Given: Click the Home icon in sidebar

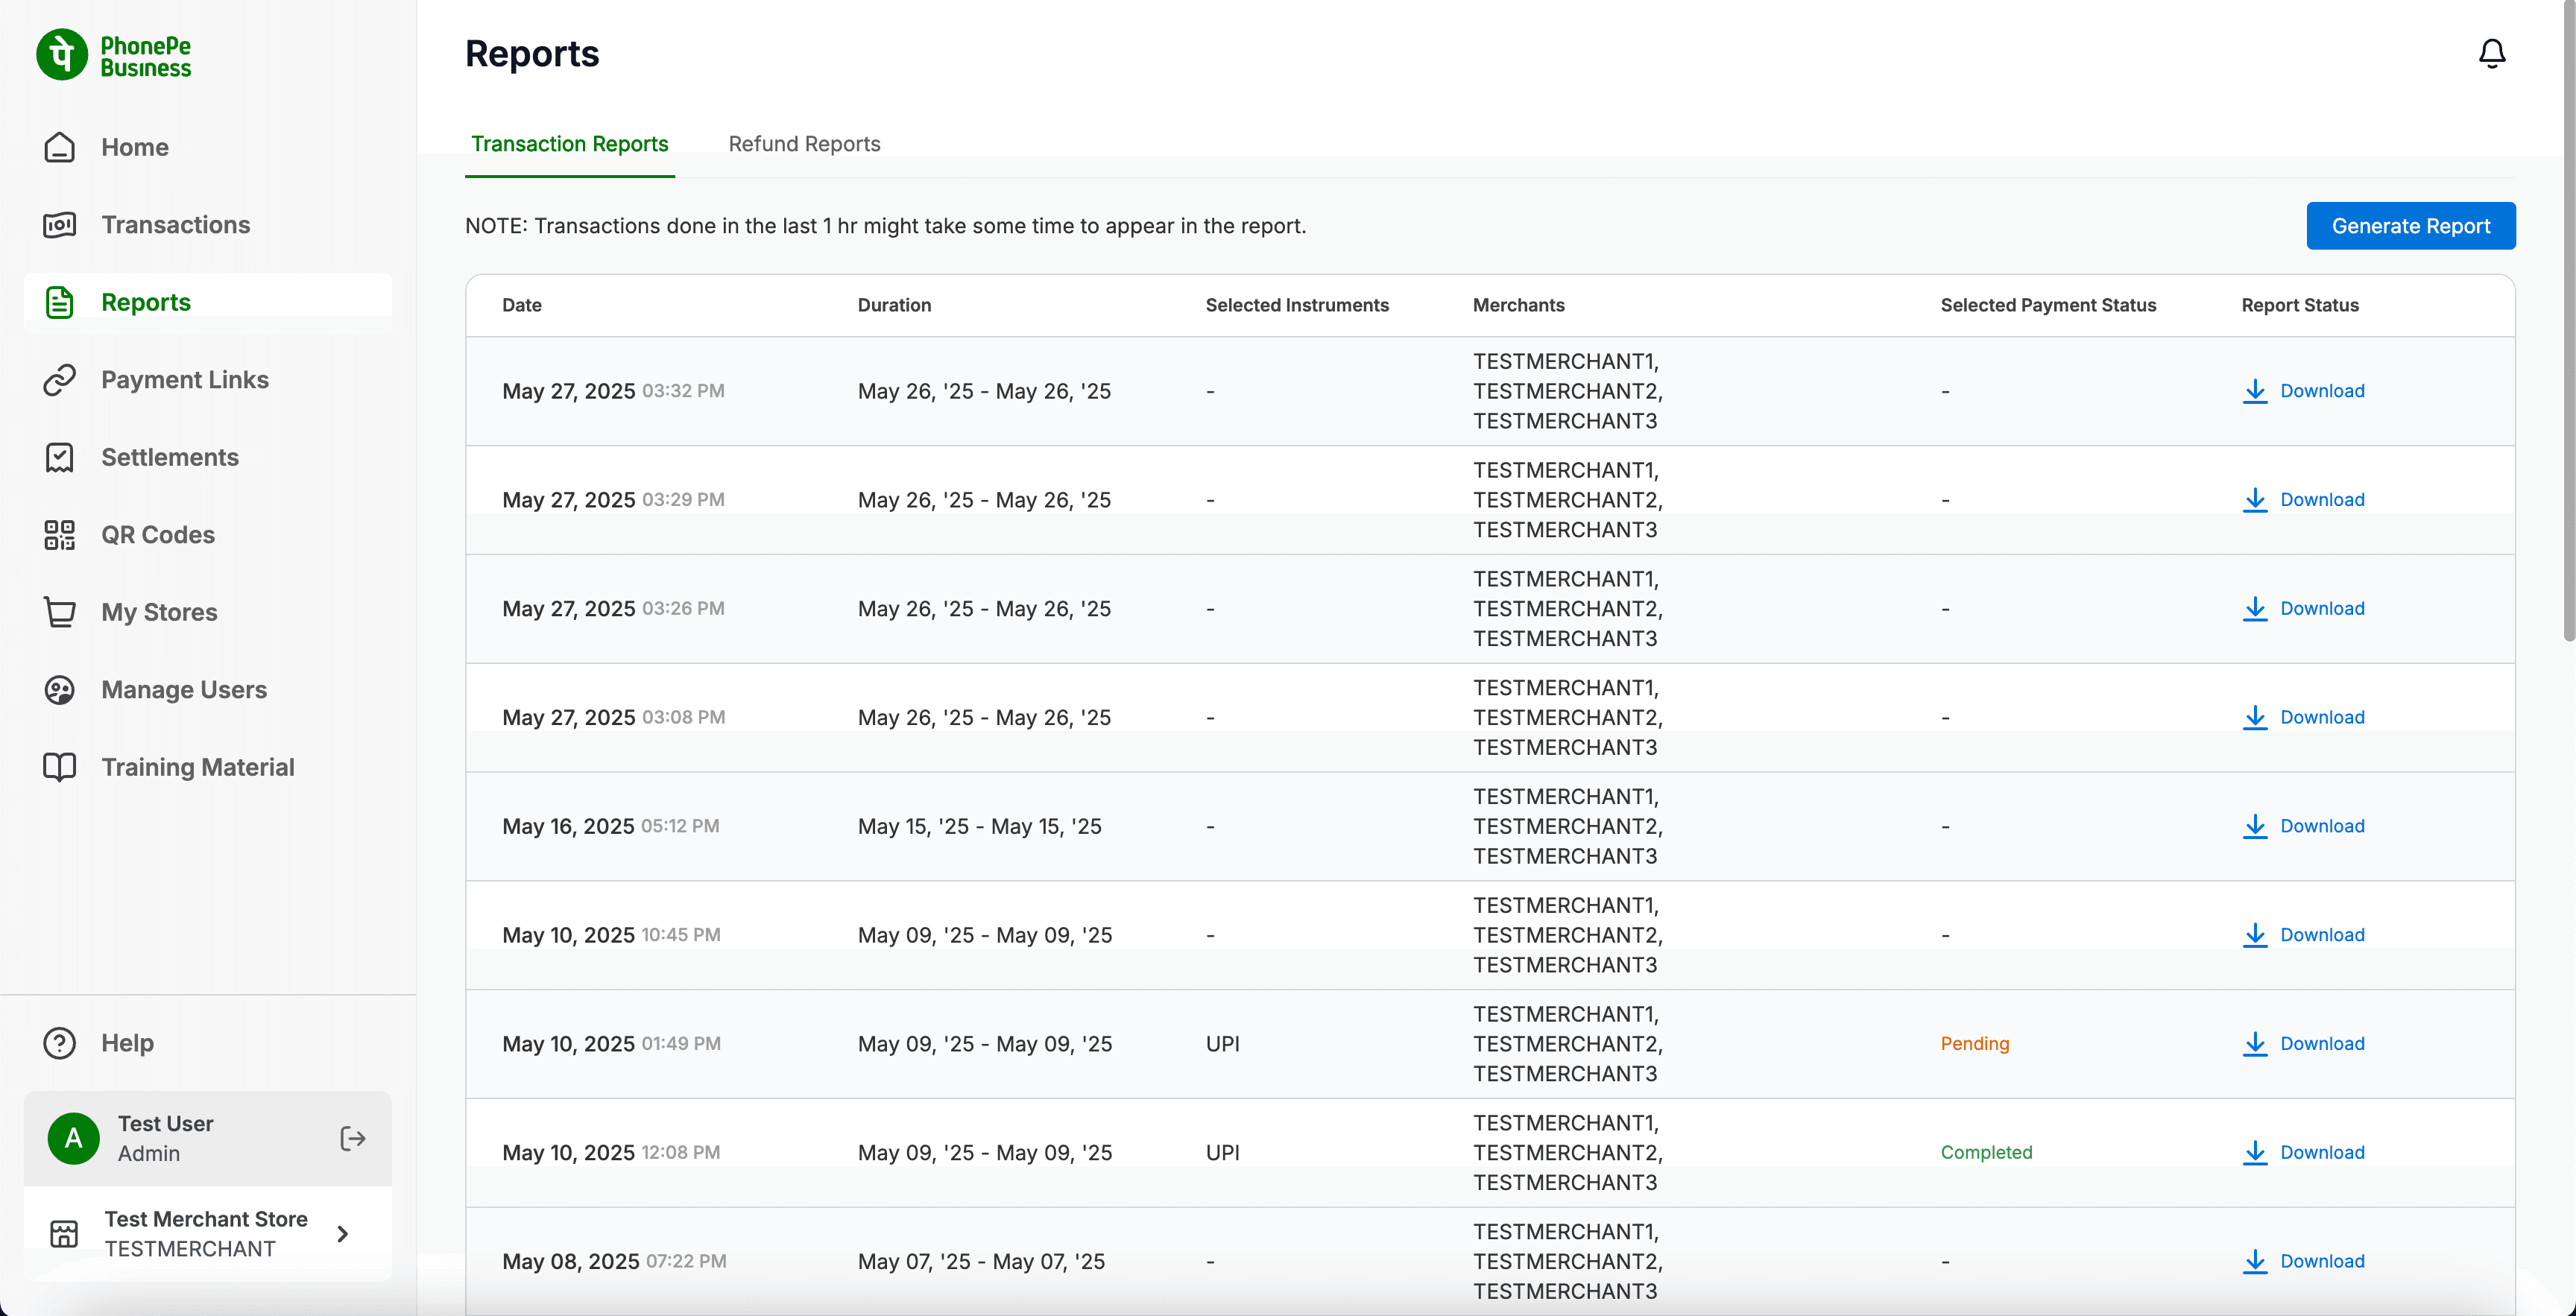Looking at the screenshot, I should [x=59, y=147].
